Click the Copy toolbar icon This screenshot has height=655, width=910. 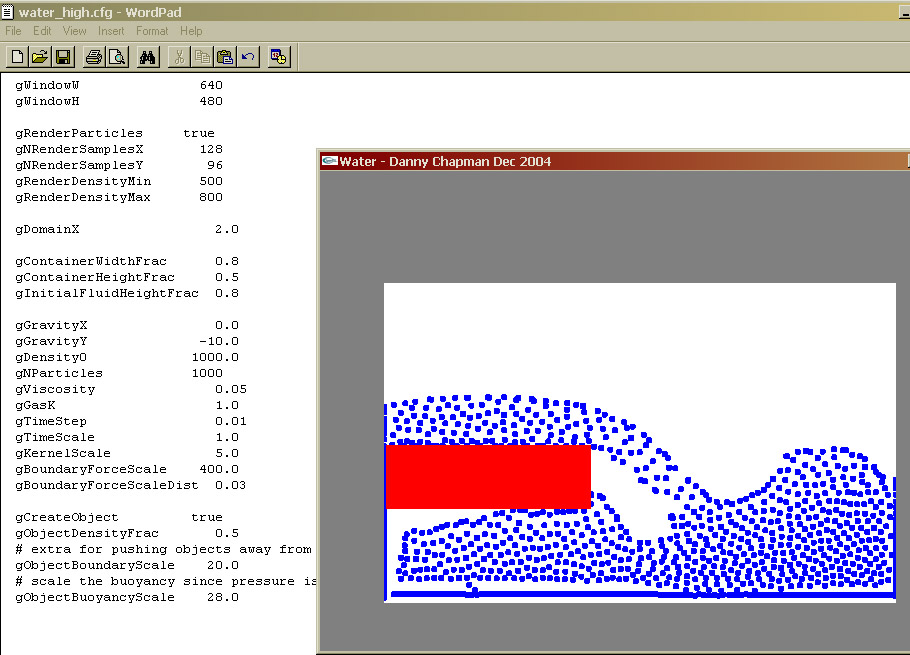pyautogui.click(x=202, y=57)
